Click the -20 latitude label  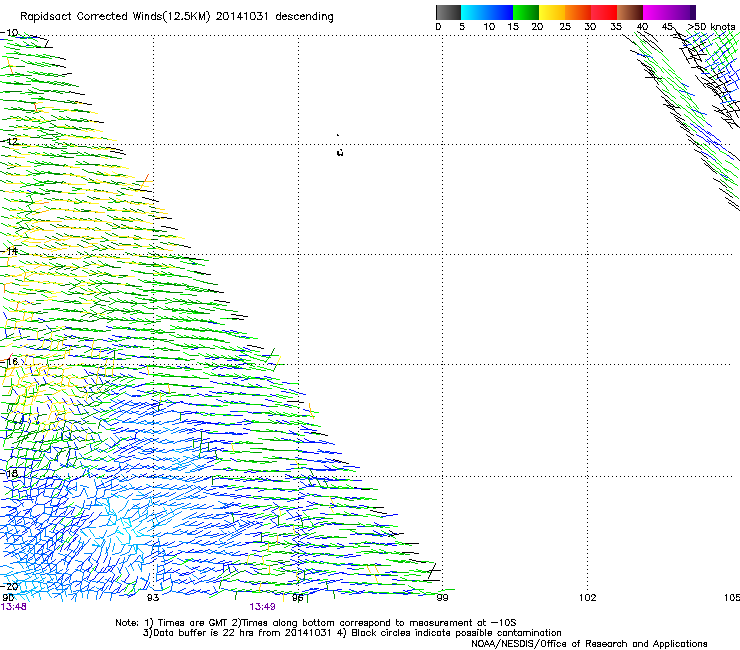click(x=9, y=586)
